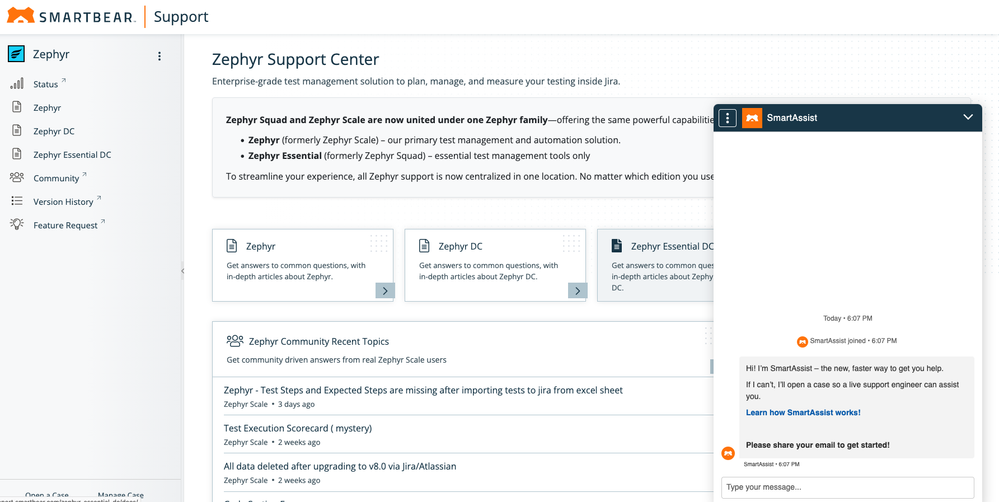Click the Zephyr Essential DC card document icon
The height and width of the screenshot is (502, 999).
(x=616, y=246)
